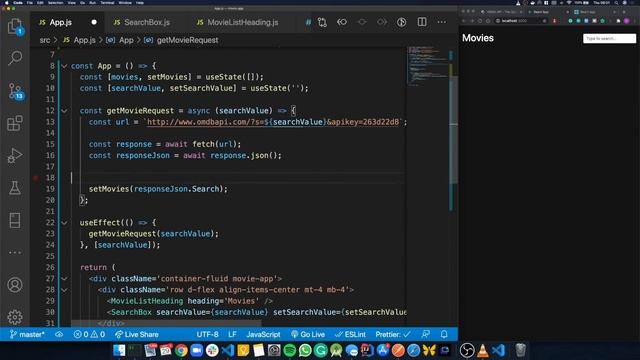Click the hash symbol icon in editor toolbar
640x360 pixels.
(x=308, y=22)
